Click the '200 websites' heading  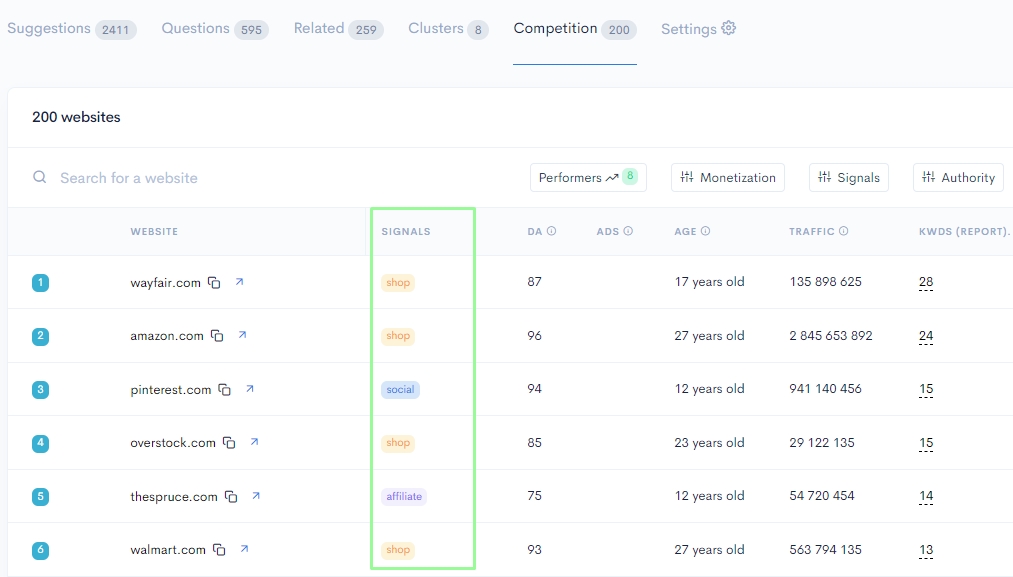click(x=76, y=117)
